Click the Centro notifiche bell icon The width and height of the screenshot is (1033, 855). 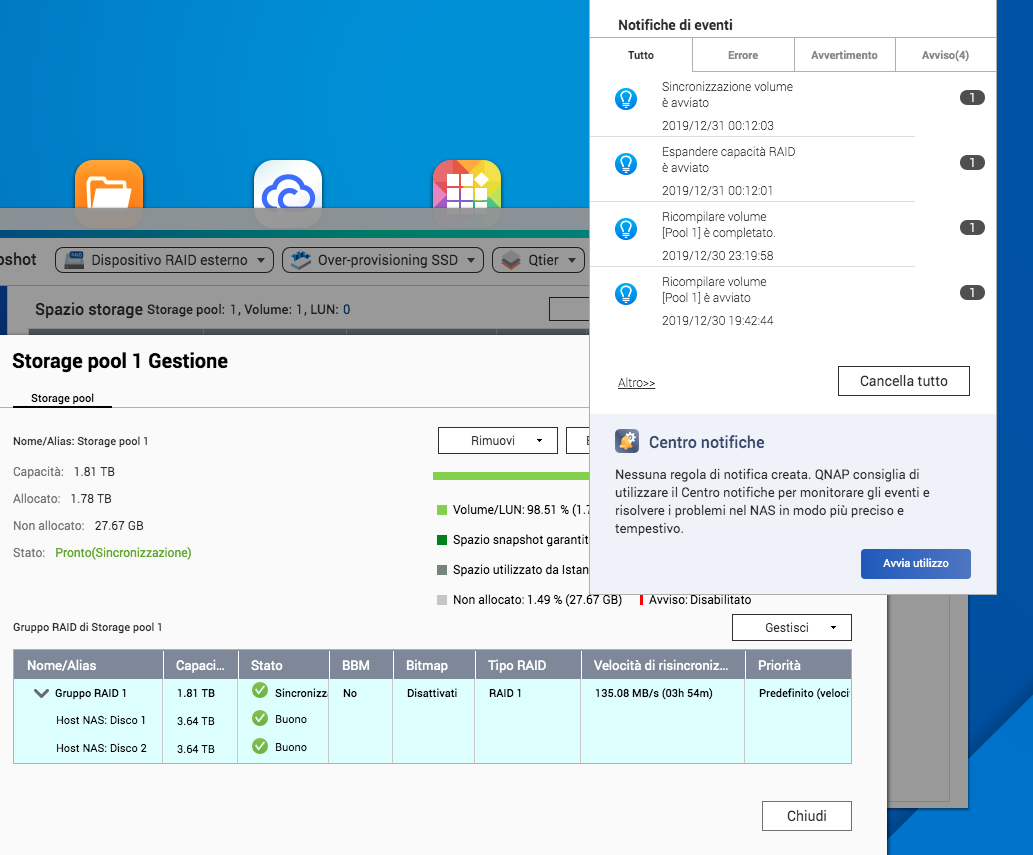[x=627, y=442]
